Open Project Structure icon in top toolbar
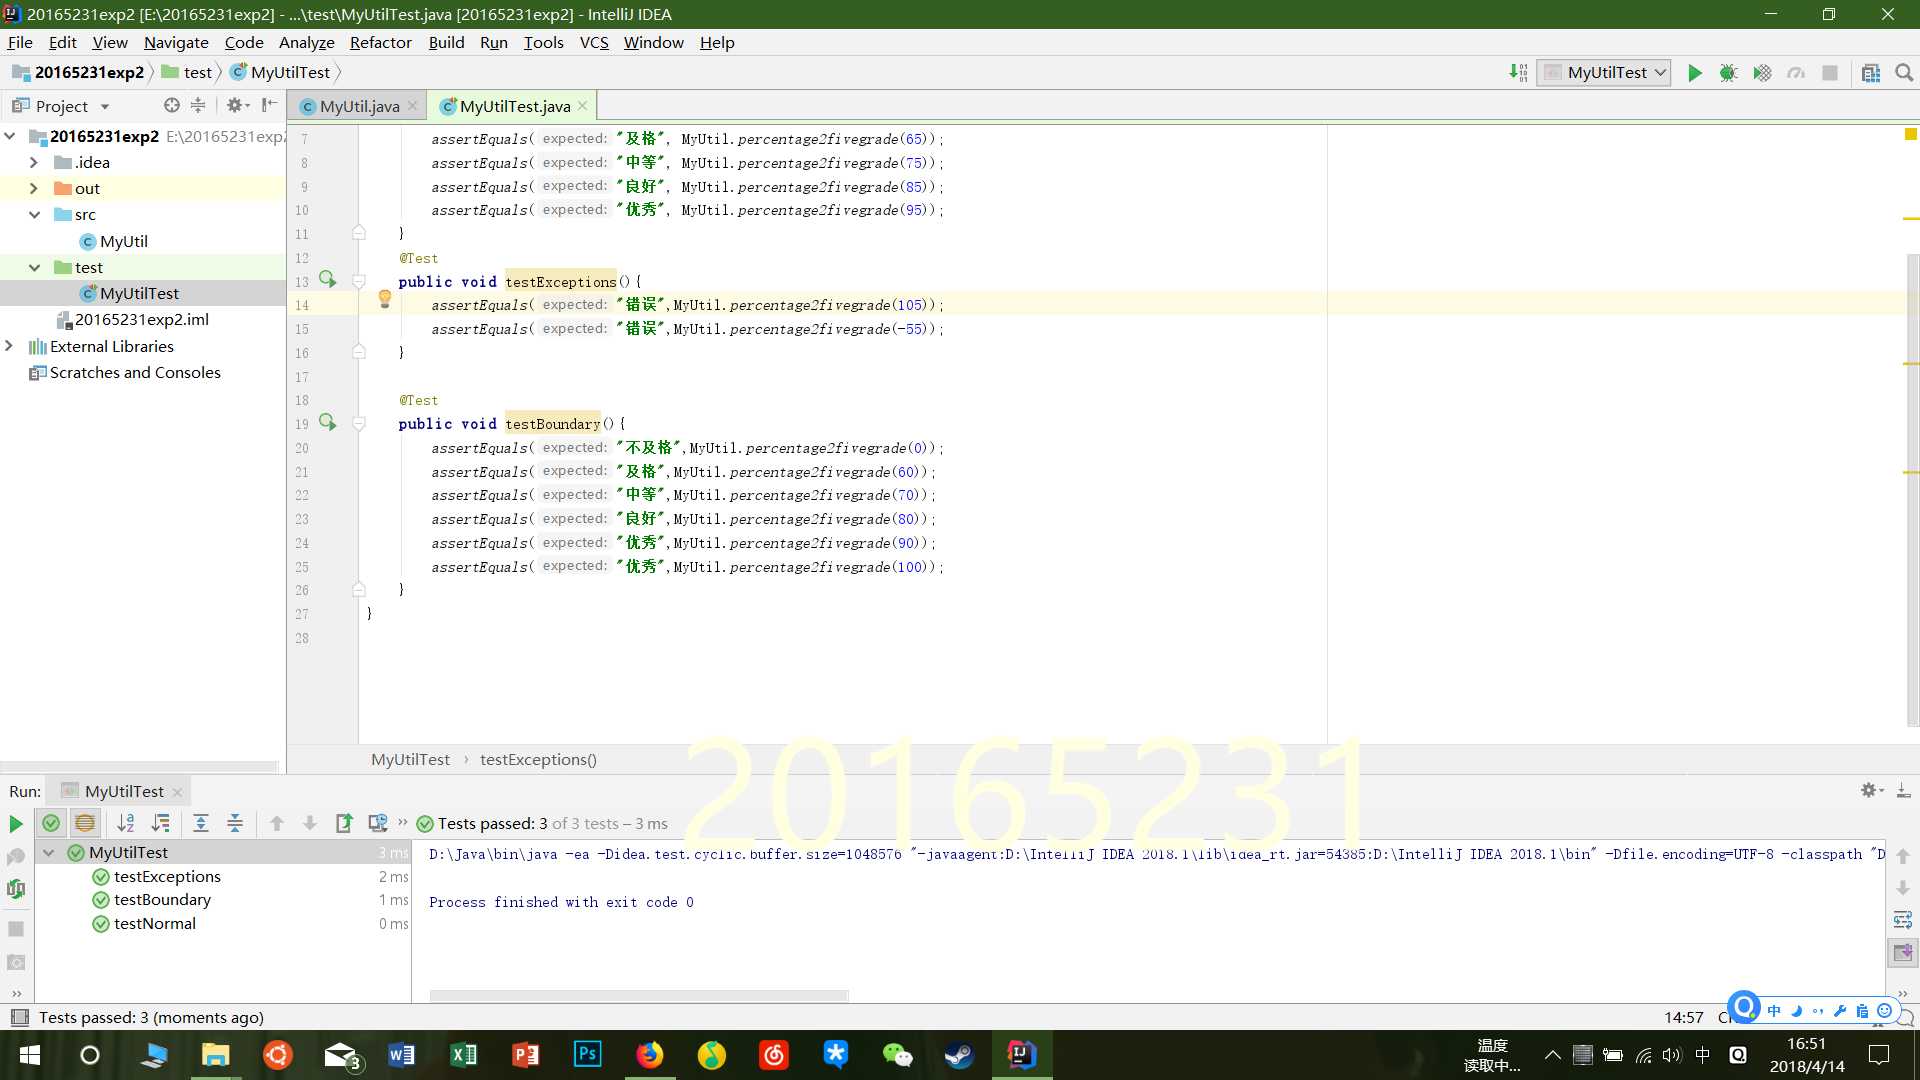Image resolution: width=1920 pixels, height=1080 pixels. (x=1870, y=73)
